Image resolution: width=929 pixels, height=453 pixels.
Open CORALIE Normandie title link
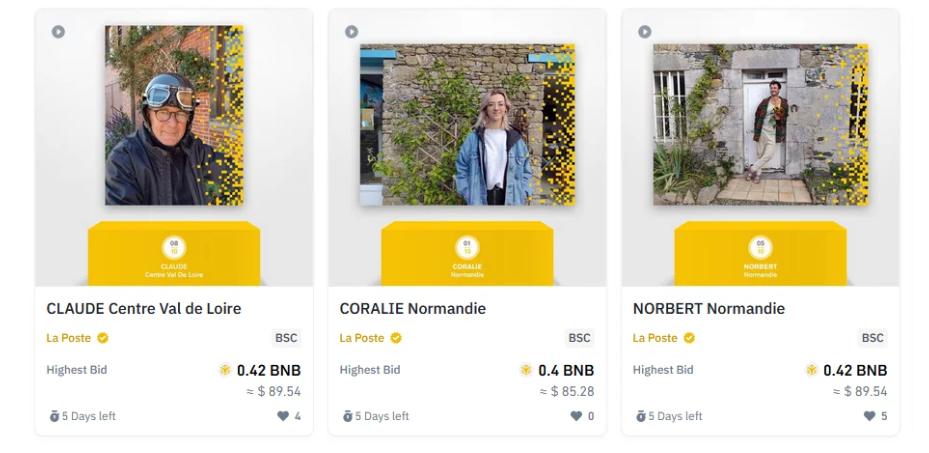[412, 309]
